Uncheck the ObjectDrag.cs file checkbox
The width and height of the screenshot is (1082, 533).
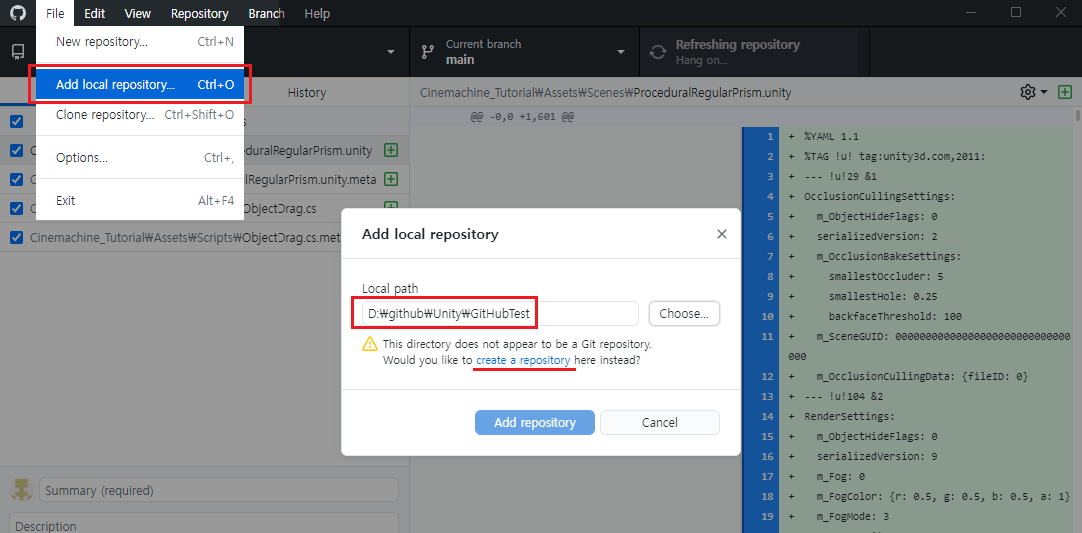tap(17, 209)
